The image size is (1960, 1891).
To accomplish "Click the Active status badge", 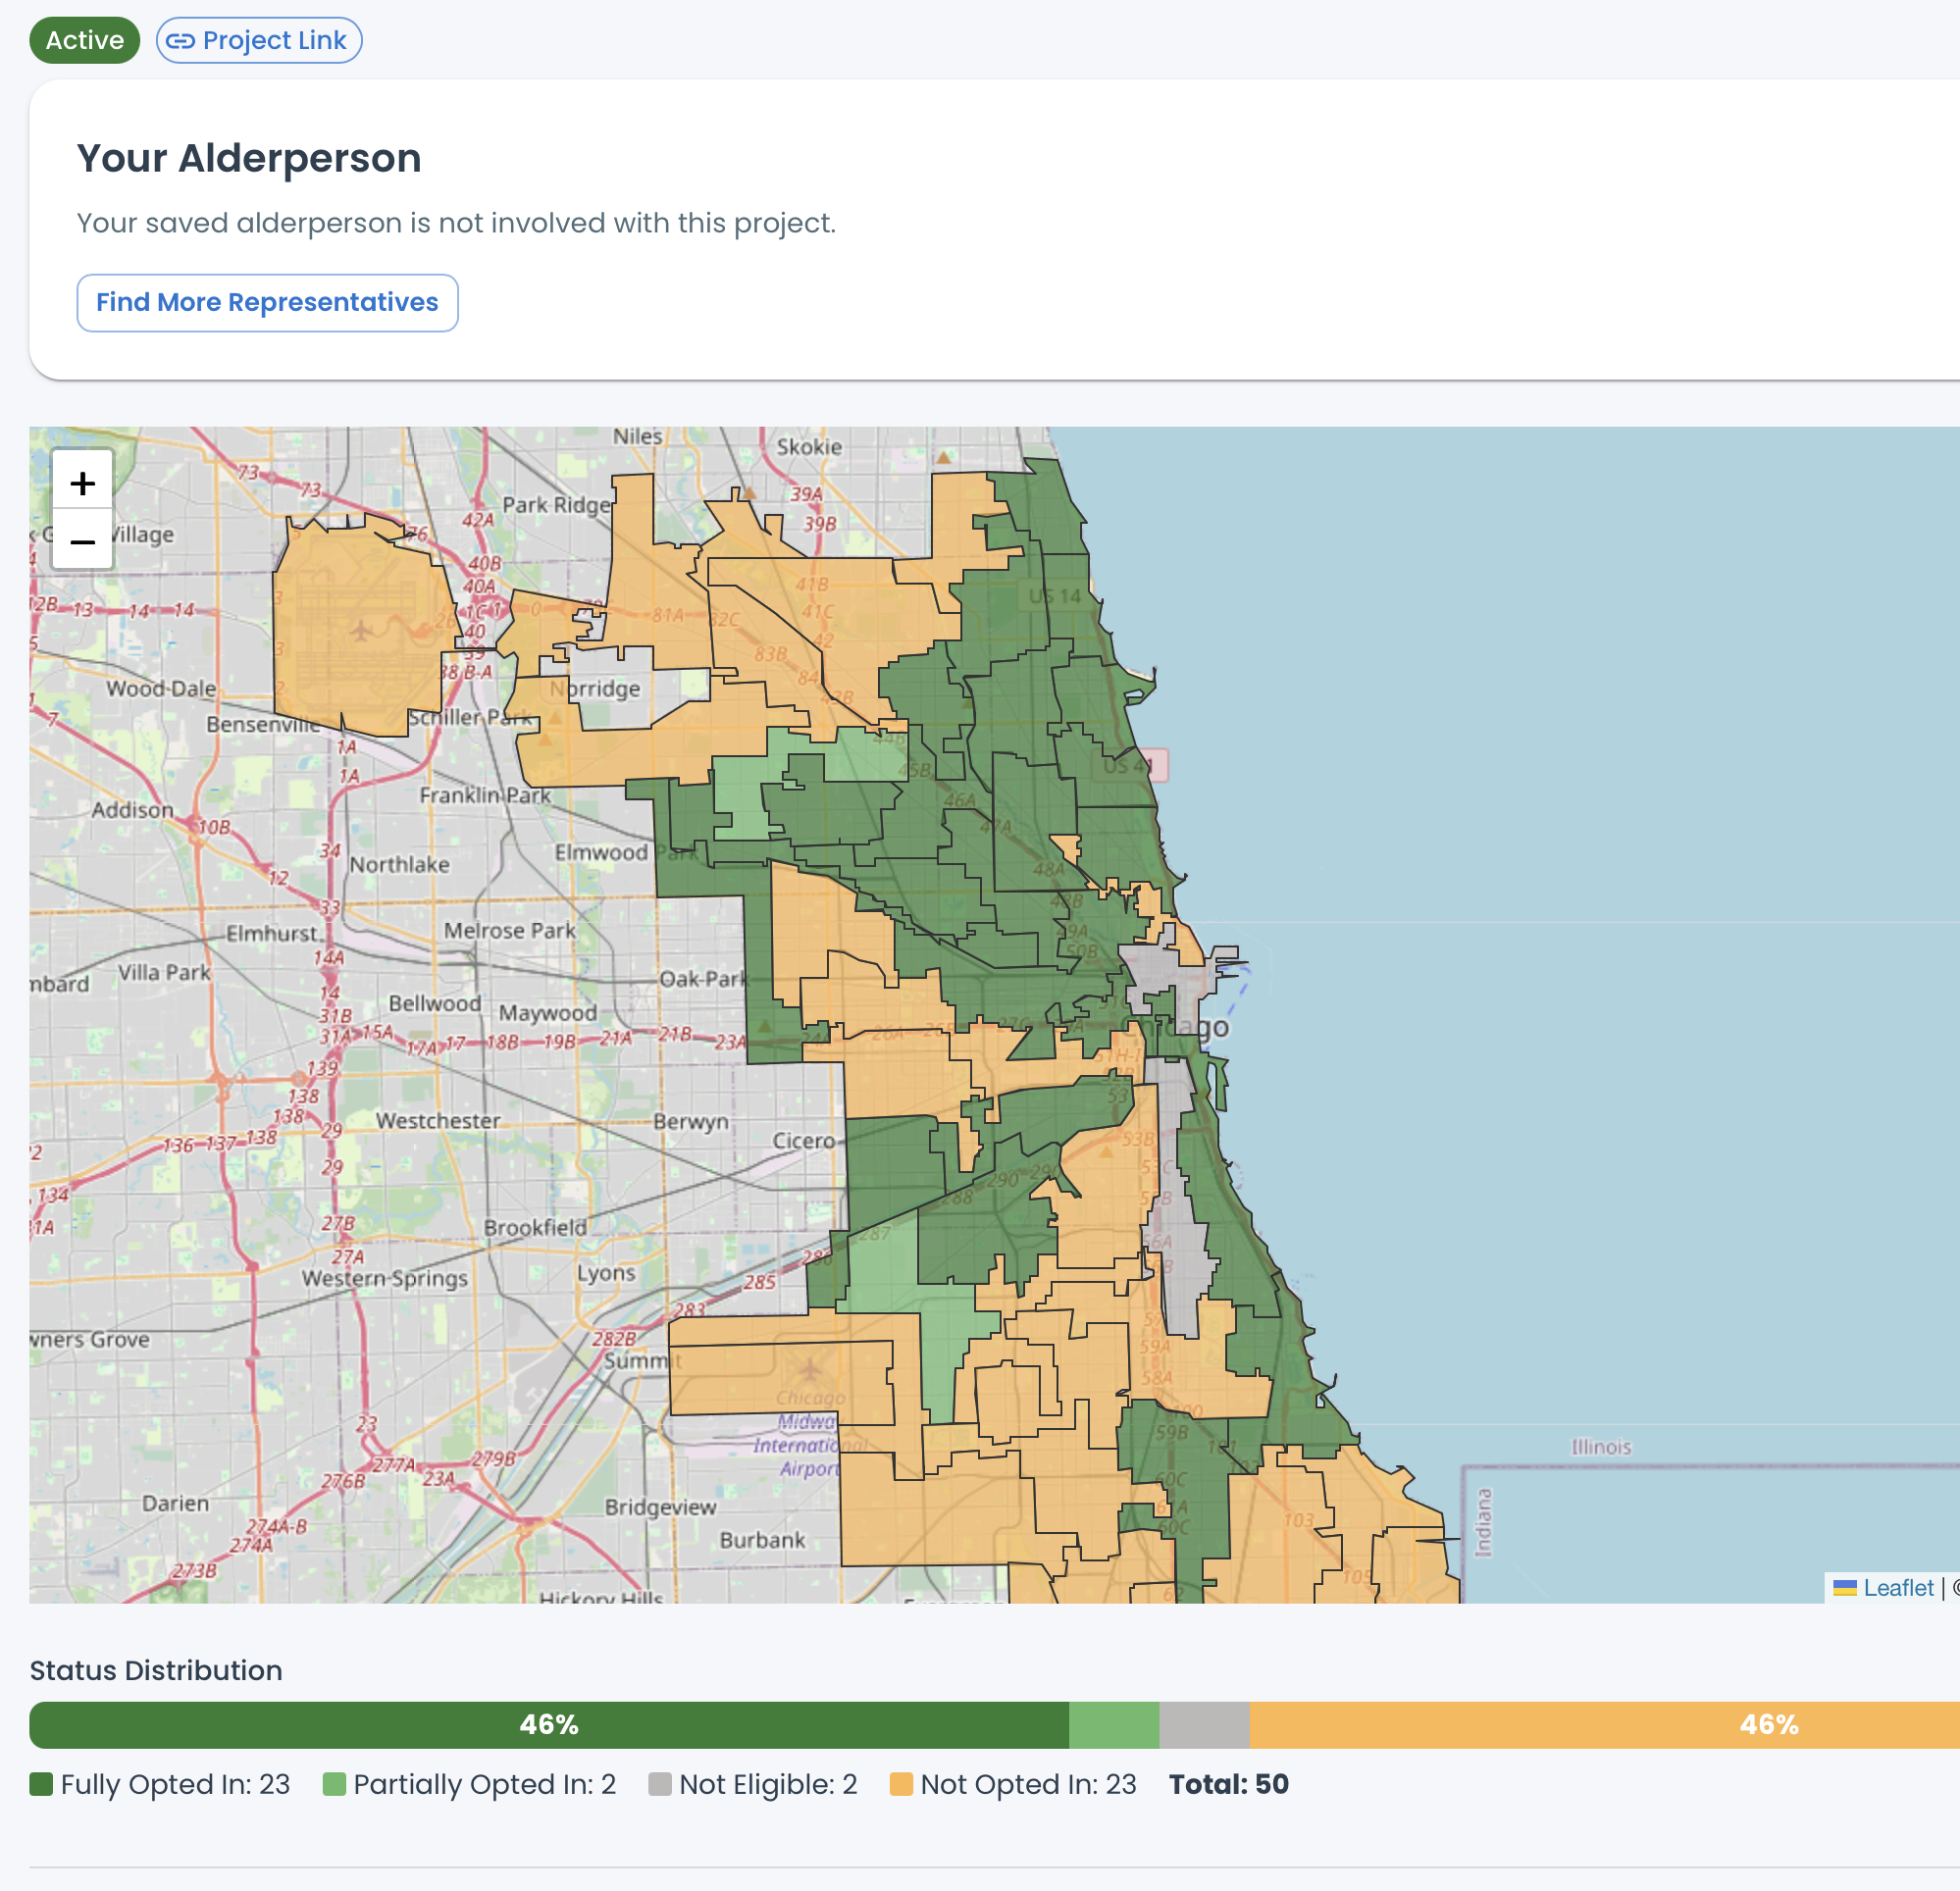I will (85, 41).
